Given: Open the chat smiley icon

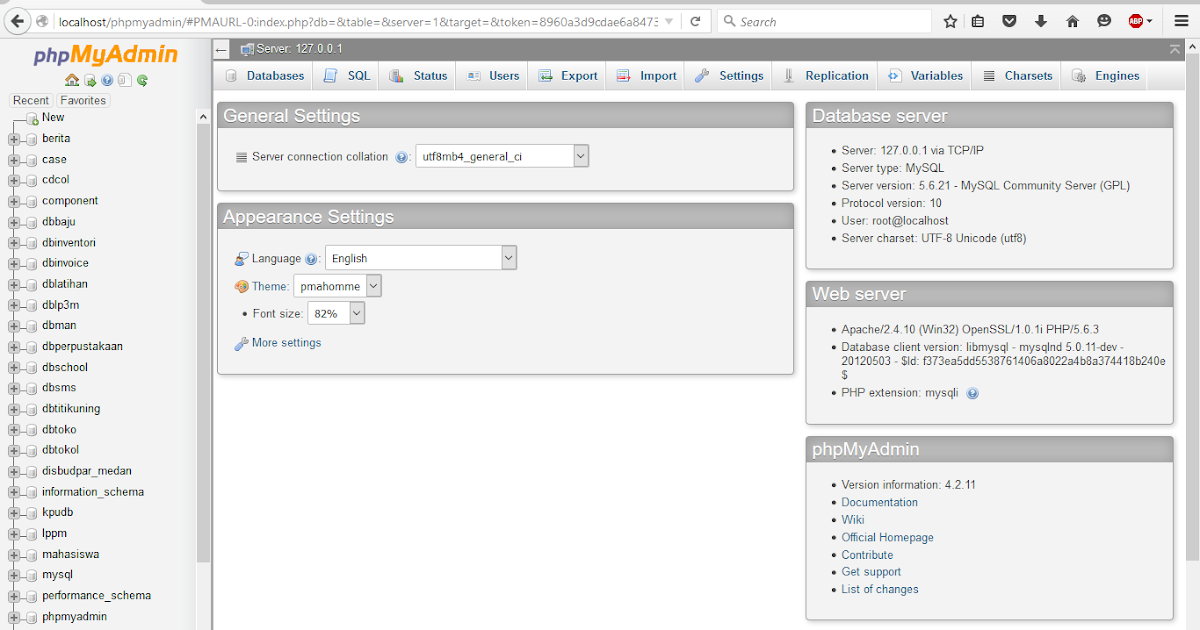Looking at the screenshot, I should [x=1104, y=21].
